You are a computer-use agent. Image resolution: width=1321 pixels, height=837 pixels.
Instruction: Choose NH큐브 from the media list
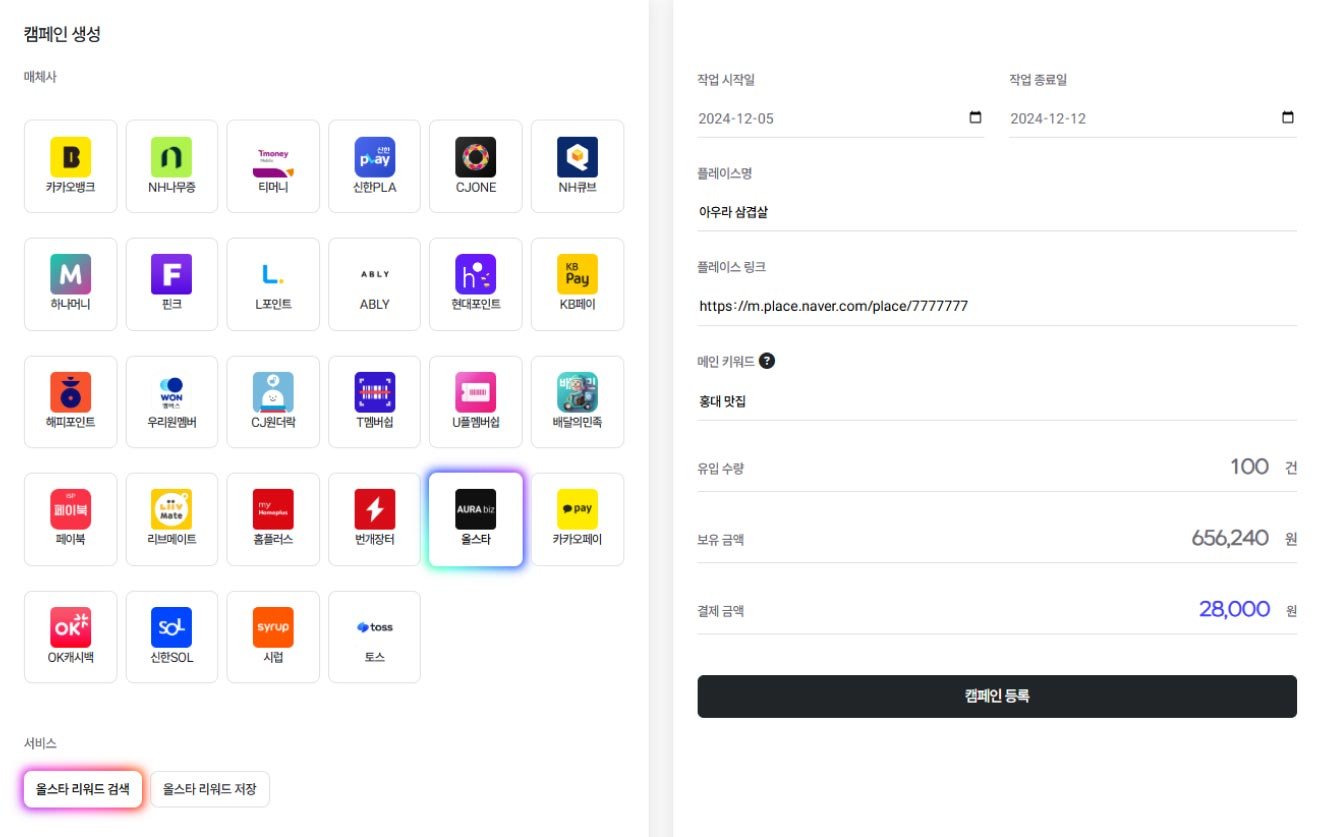tap(577, 166)
